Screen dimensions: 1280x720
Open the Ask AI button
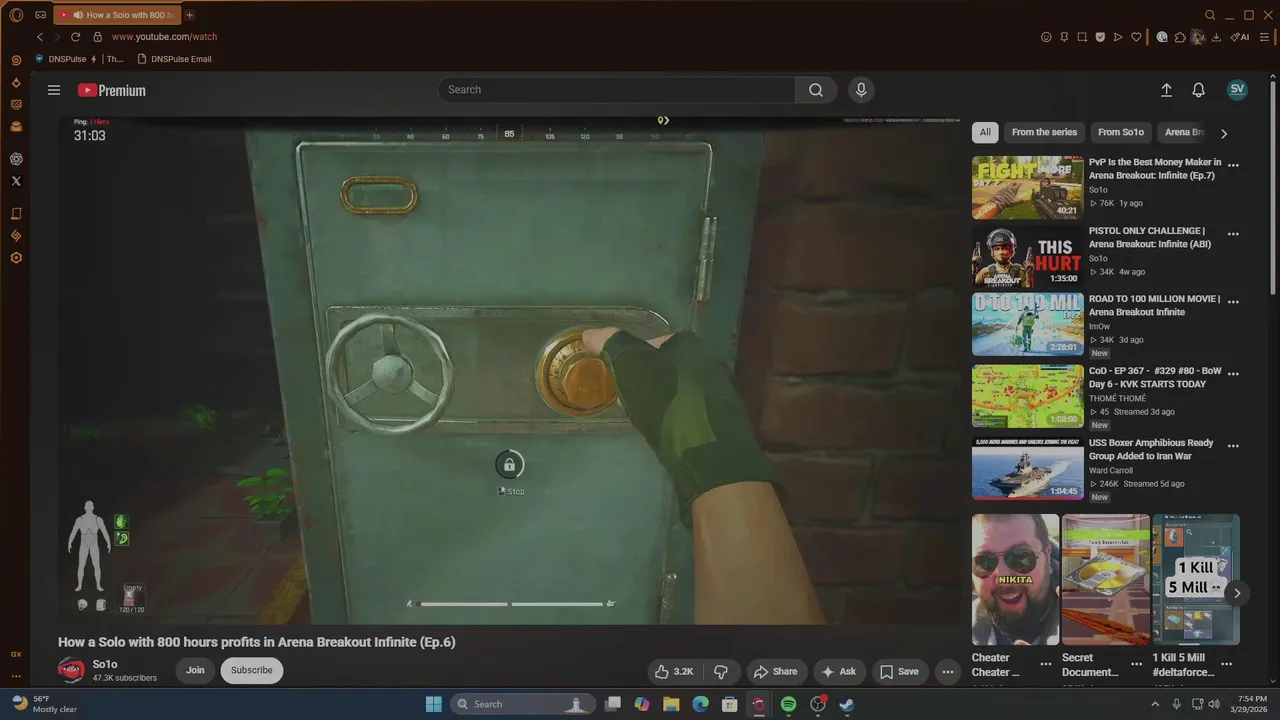pos(839,672)
